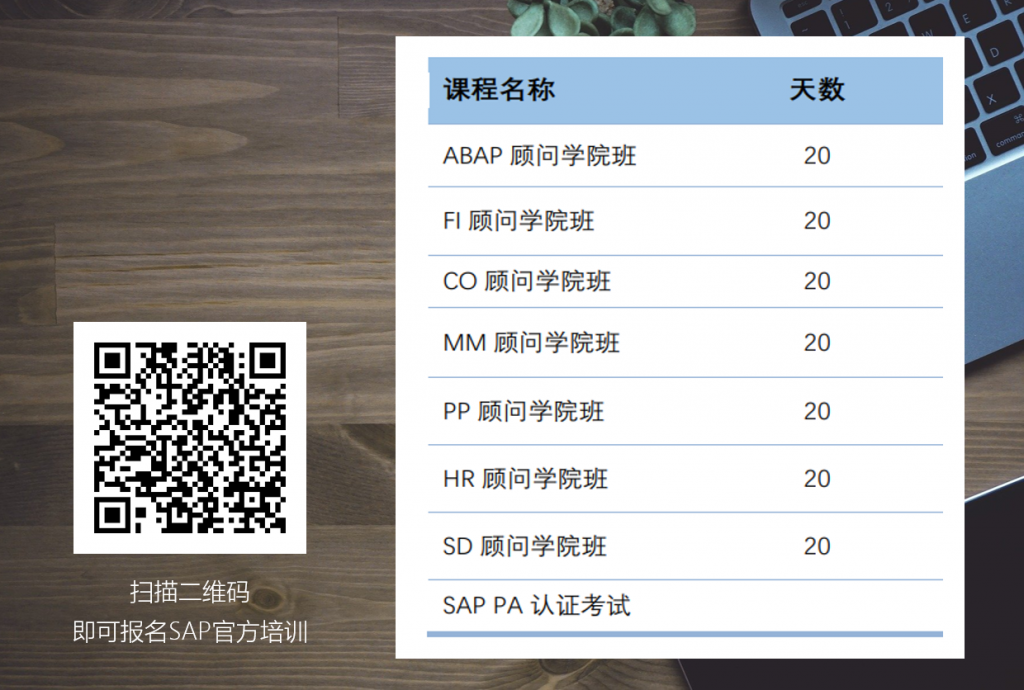The image size is (1024, 690).
Task: Select the HR 顾问学院班 course row
Action: click(x=685, y=478)
